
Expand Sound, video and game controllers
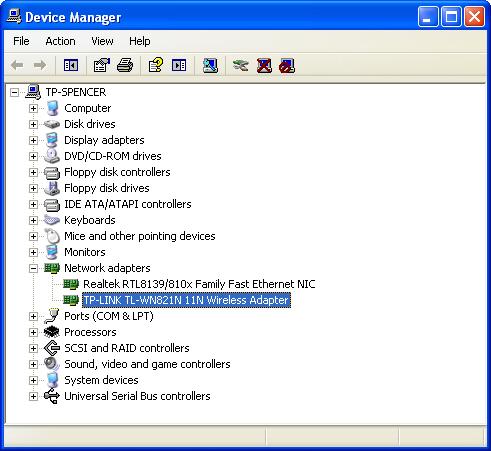[33, 364]
